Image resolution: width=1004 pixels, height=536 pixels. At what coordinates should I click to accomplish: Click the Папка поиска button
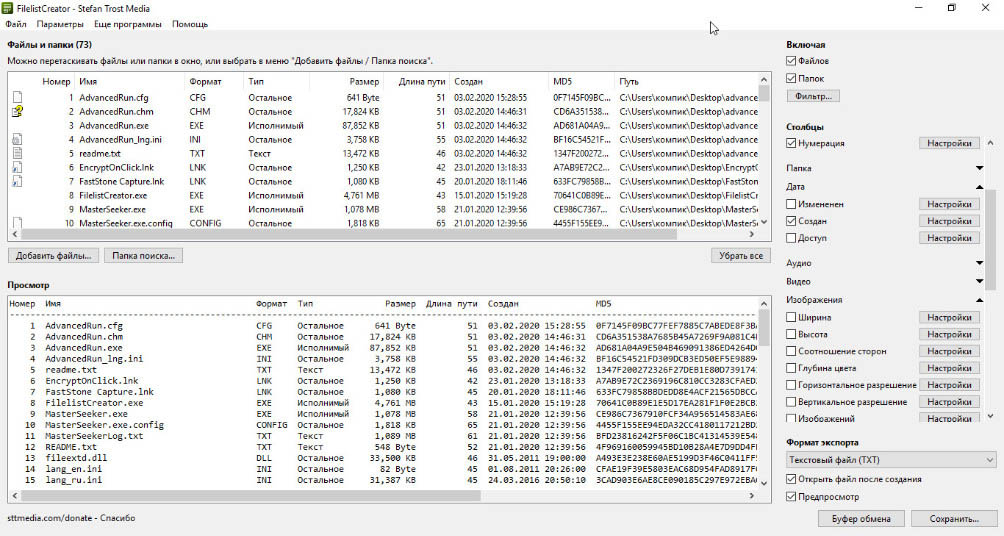(x=143, y=256)
